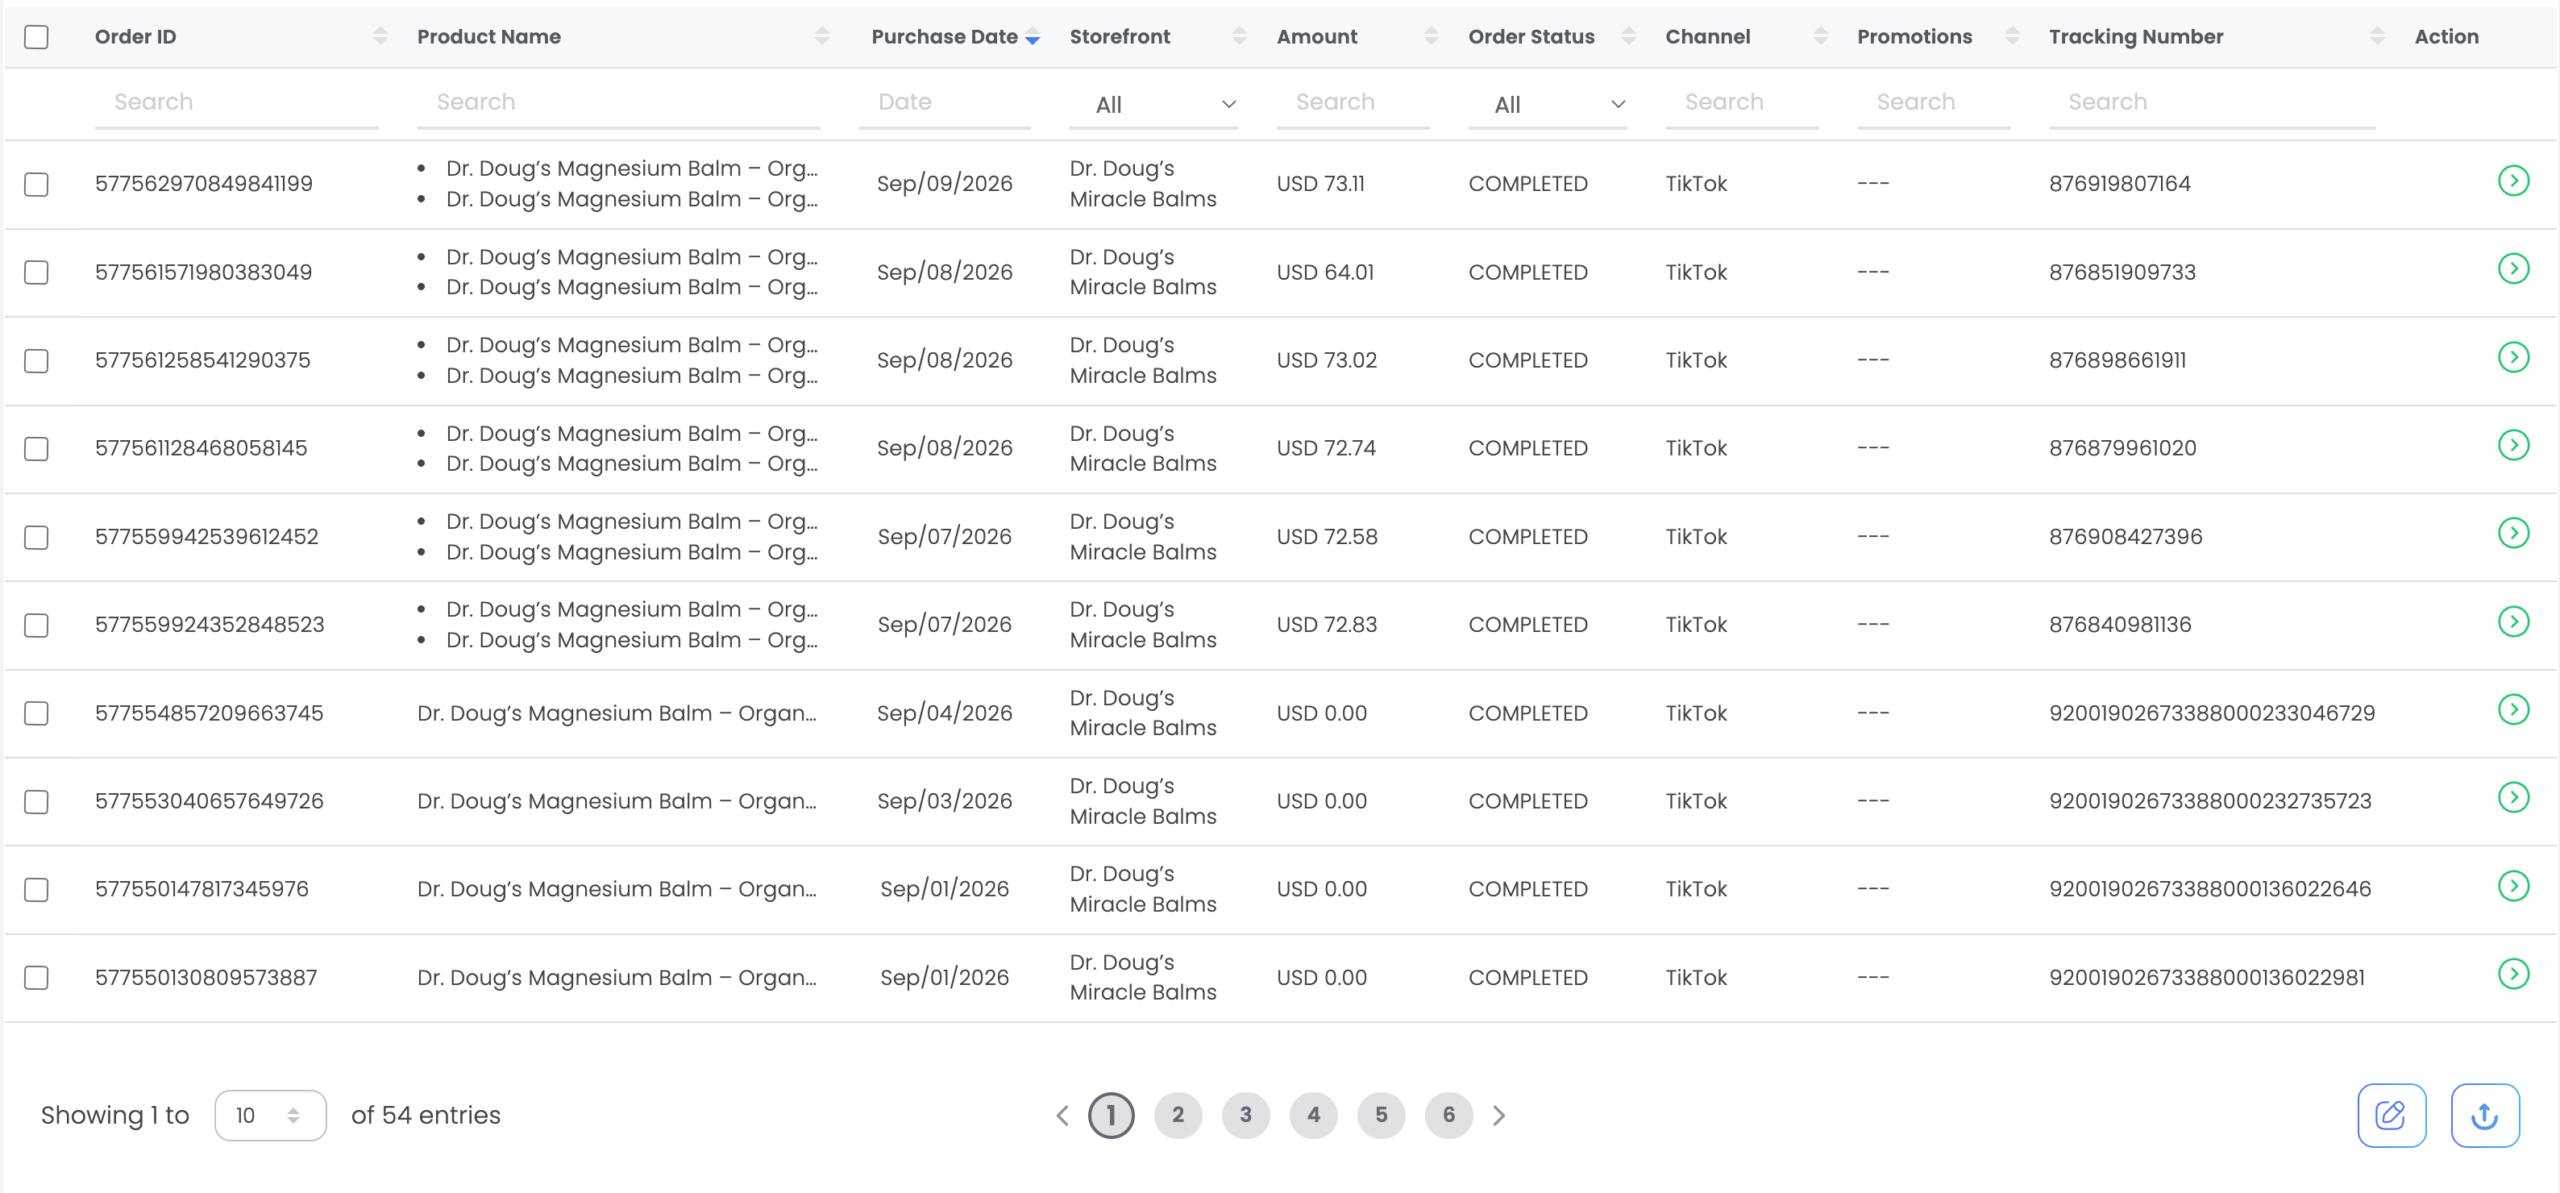Open action arrow for order 577561571980383049
The height and width of the screenshot is (1193, 2560).
[2513, 269]
